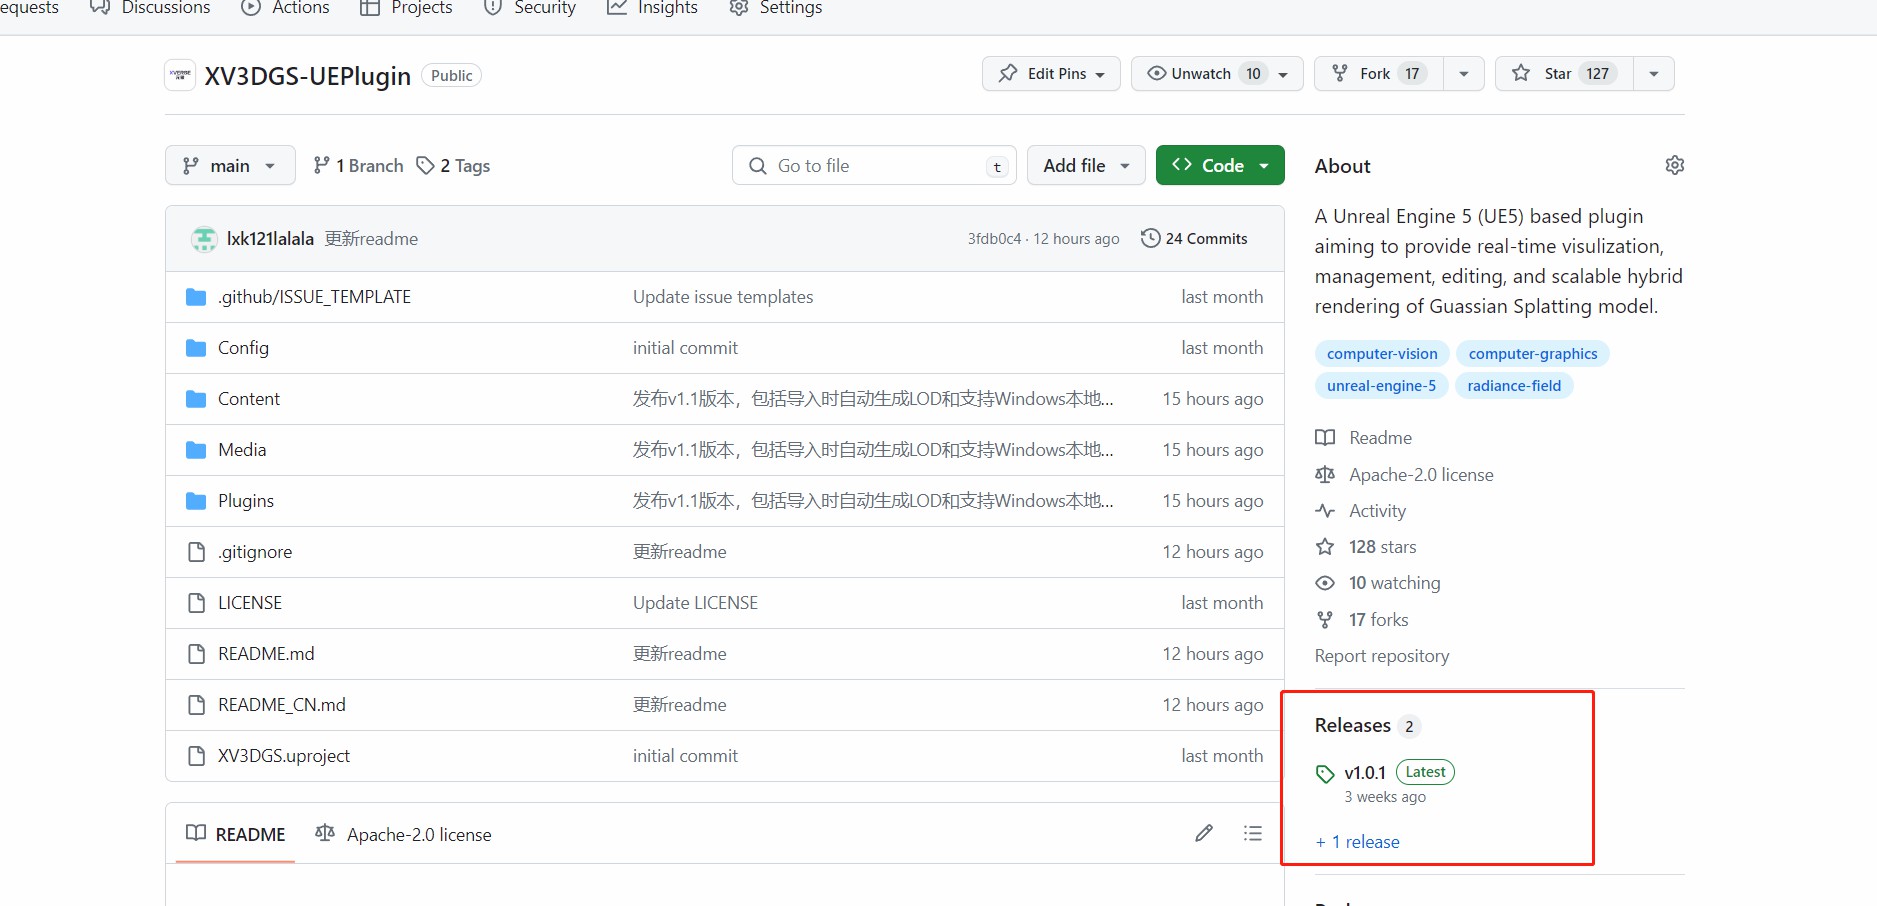
Task: Open commit hash 3fdb0c4
Action: [994, 239]
